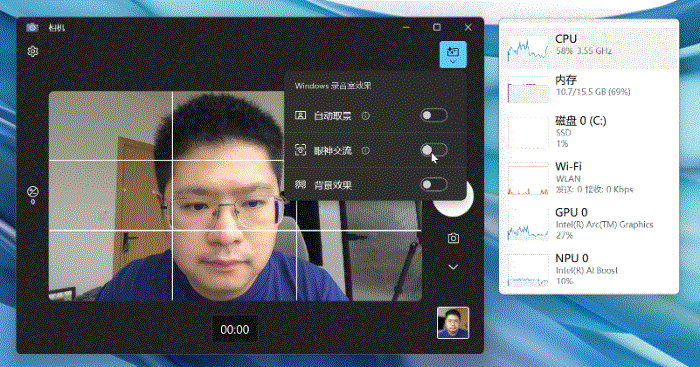Maximize the Camera window
This screenshot has height=367, width=700.
(437, 27)
